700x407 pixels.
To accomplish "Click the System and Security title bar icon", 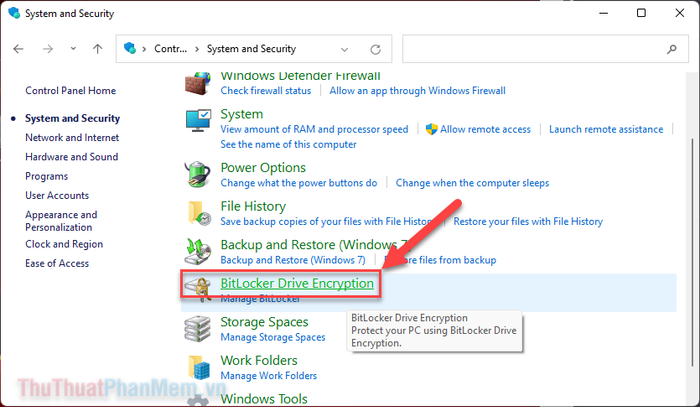I will pos(14,13).
